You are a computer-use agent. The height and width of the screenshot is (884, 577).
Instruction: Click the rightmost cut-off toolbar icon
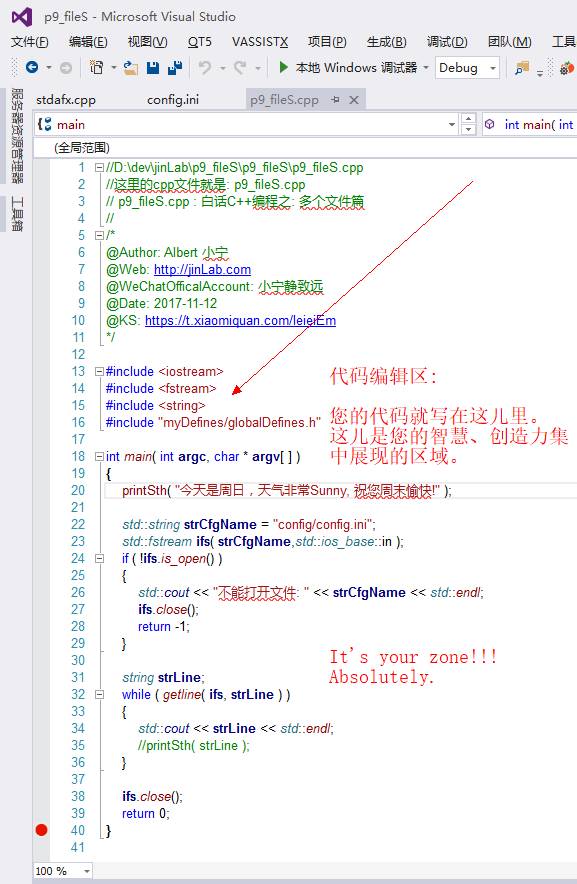click(567, 68)
